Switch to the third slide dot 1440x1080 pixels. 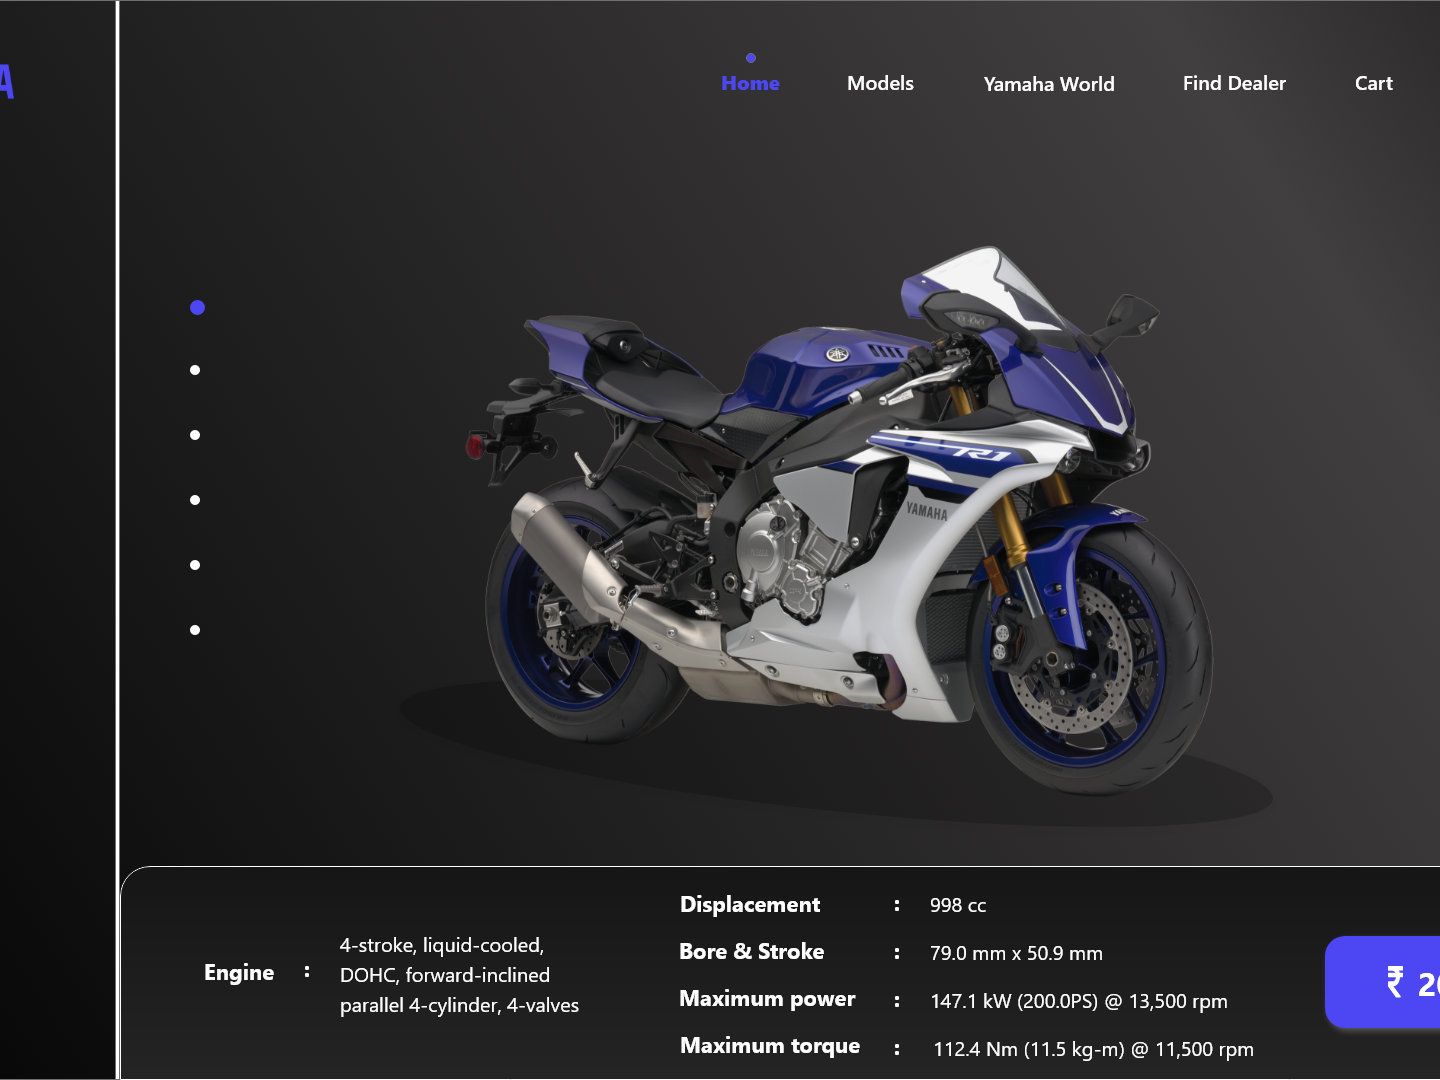click(x=195, y=435)
